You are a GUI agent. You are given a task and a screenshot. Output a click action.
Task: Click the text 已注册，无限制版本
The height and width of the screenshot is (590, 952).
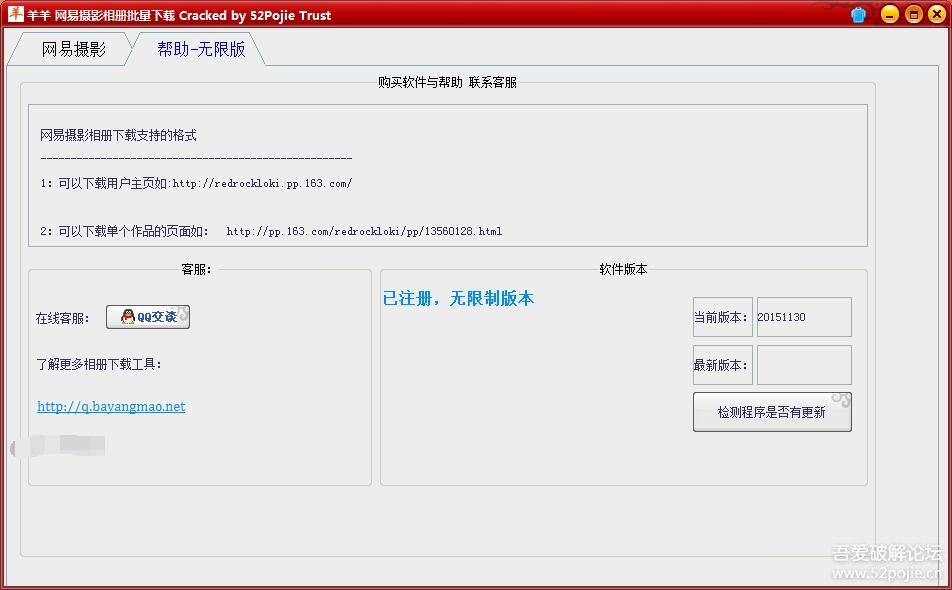click(458, 298)
